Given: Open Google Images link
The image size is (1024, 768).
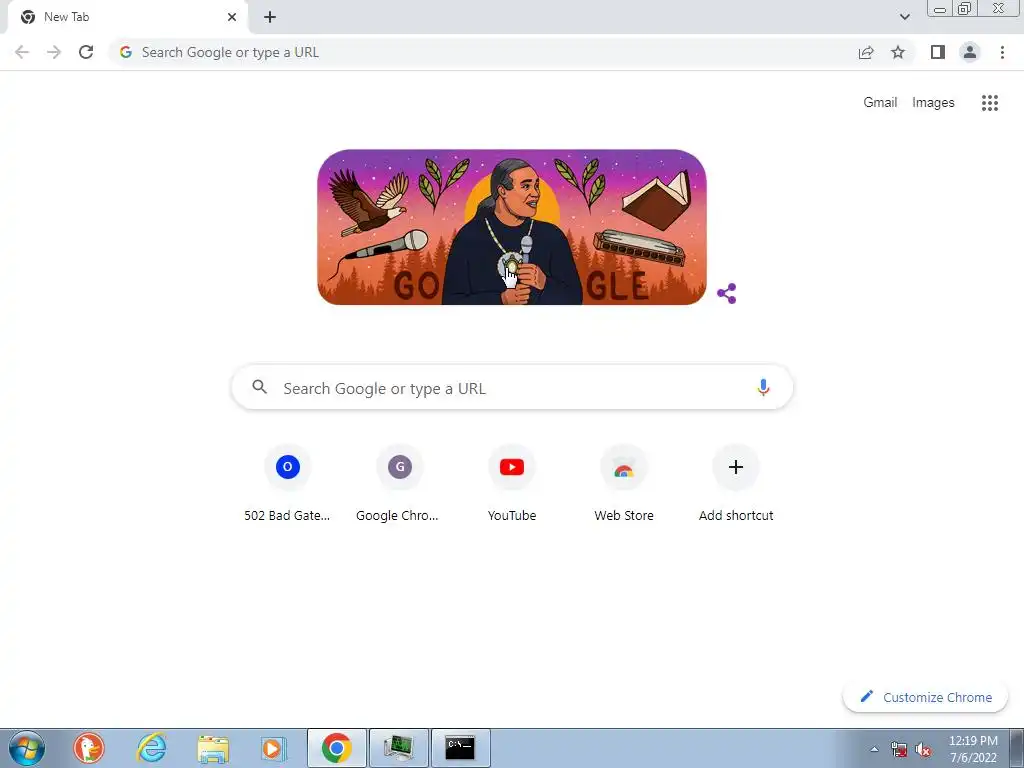Looking at the screenshot, I should click(x=933, y=103).
